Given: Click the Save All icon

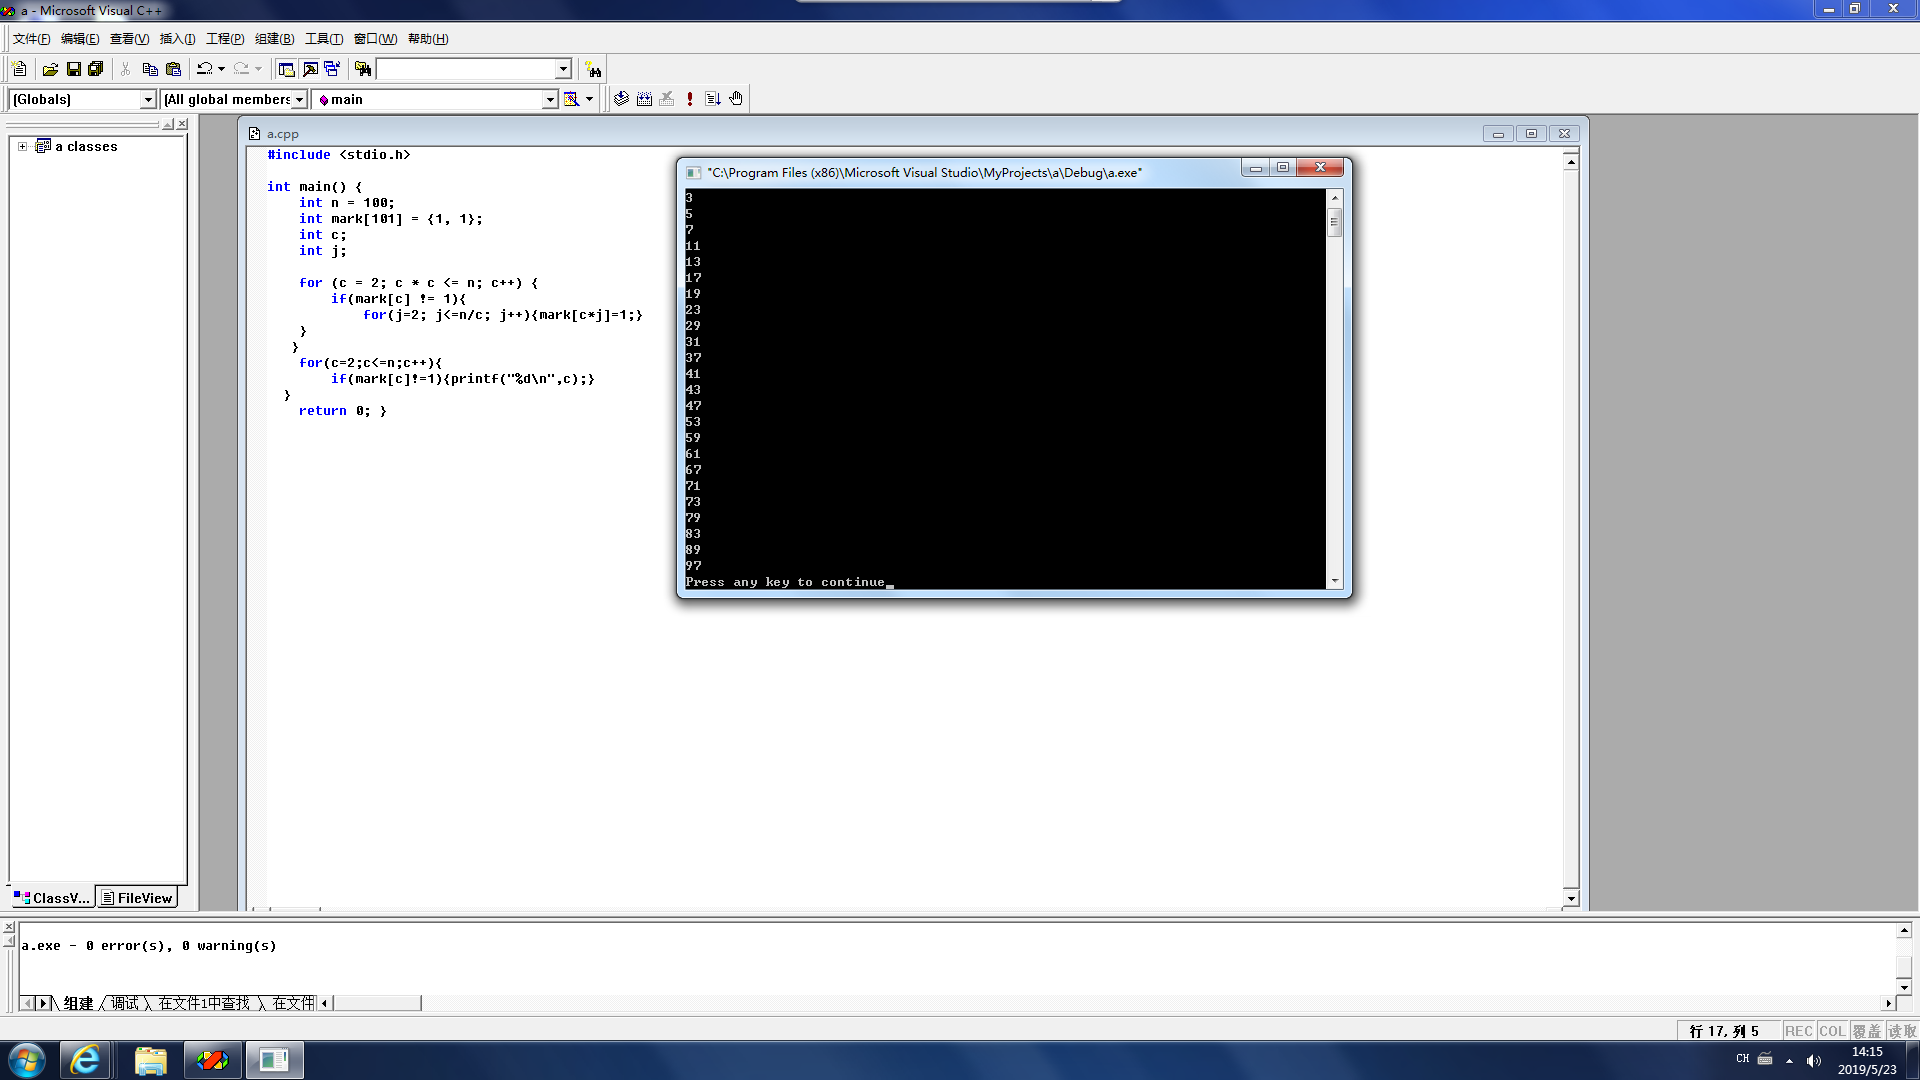Looking at the screenshot, I should coord(96,69).
